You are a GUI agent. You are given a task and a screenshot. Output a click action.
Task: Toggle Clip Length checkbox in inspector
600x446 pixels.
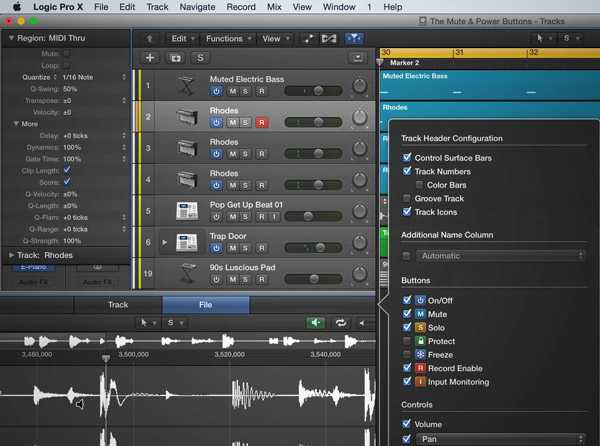67,169
